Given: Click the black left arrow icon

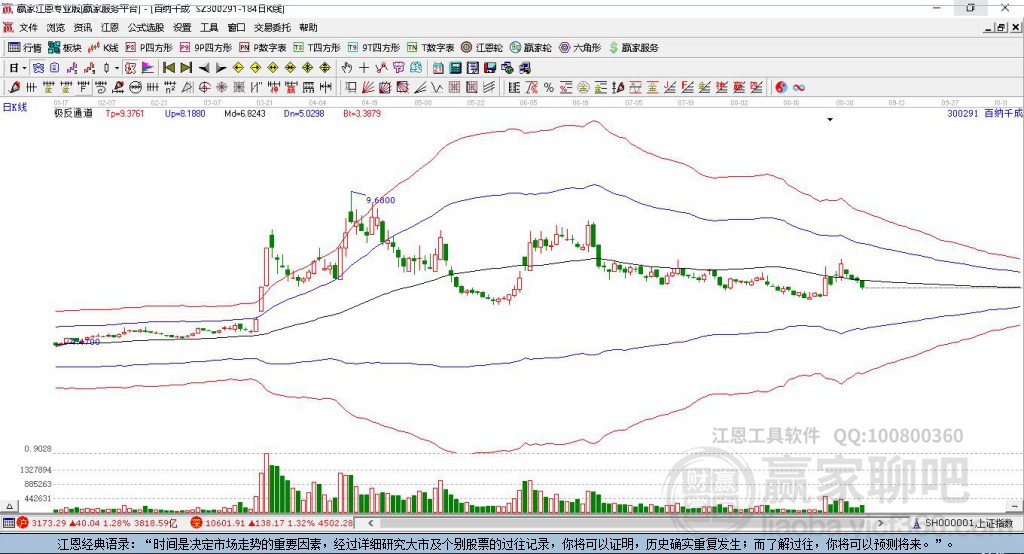Looking at the screenshot, I should 204,68.
